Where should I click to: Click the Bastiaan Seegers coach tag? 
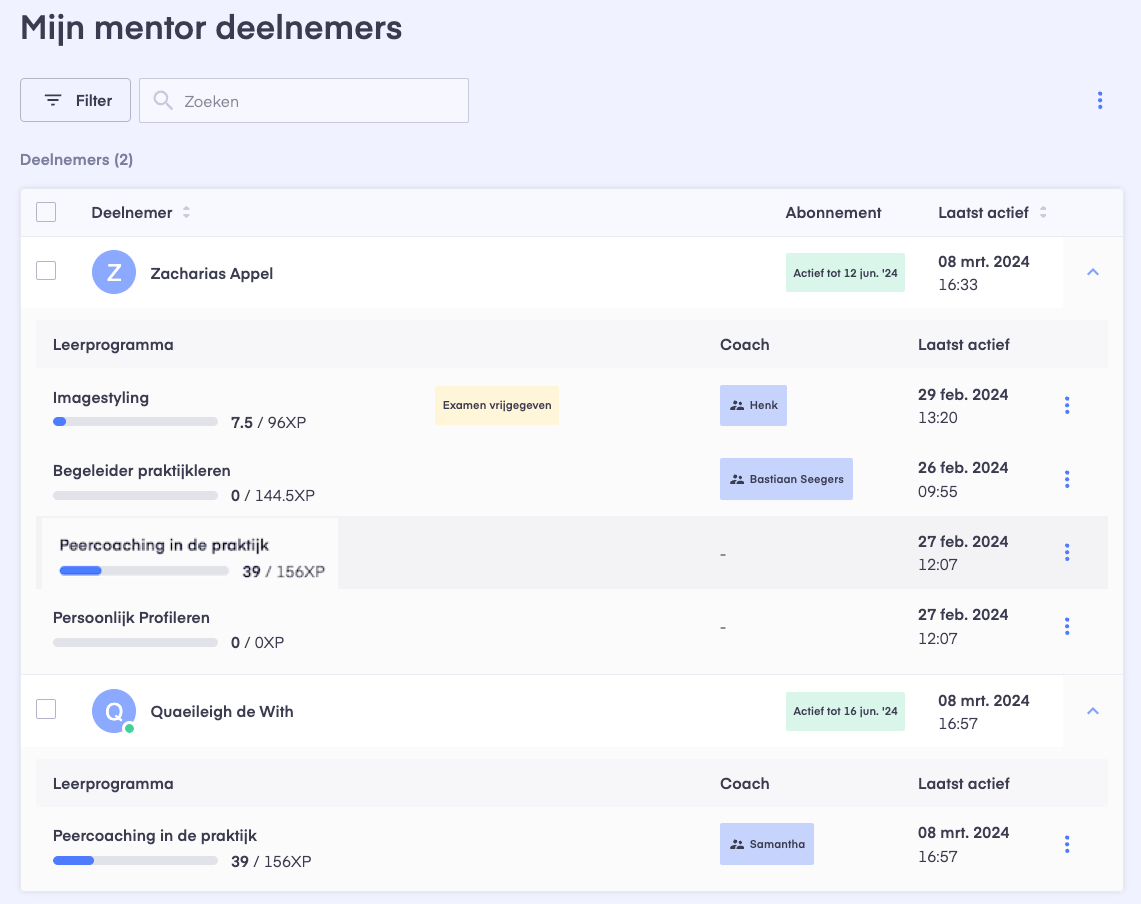786,479
